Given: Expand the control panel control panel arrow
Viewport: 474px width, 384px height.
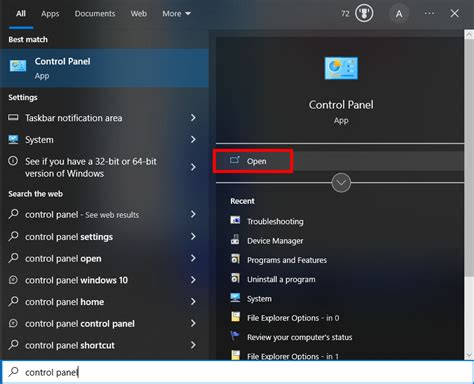Looking at the screenshot, I should coord(193,323).
